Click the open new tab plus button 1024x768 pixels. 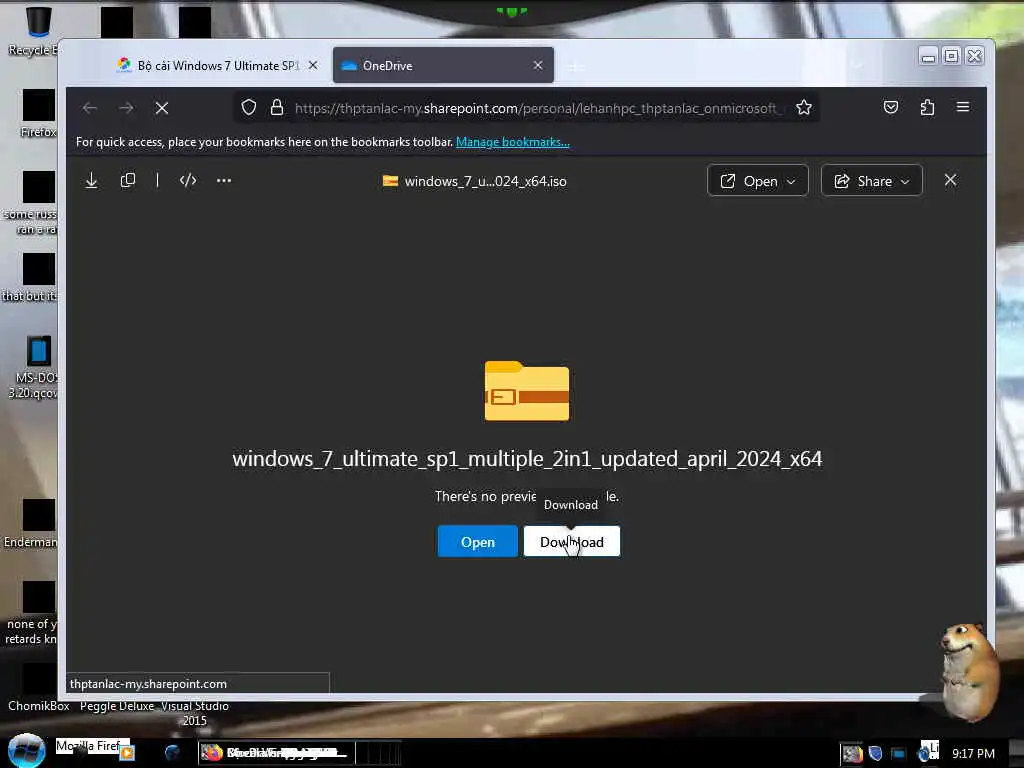coord(575,66)
